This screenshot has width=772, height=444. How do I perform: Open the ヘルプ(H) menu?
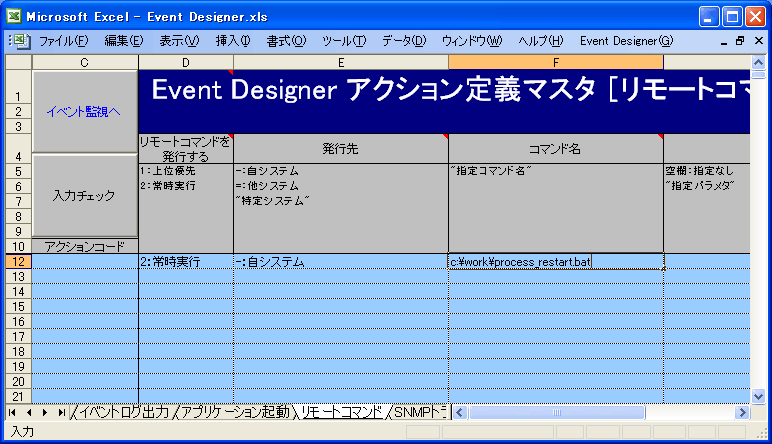click(541, 41)
